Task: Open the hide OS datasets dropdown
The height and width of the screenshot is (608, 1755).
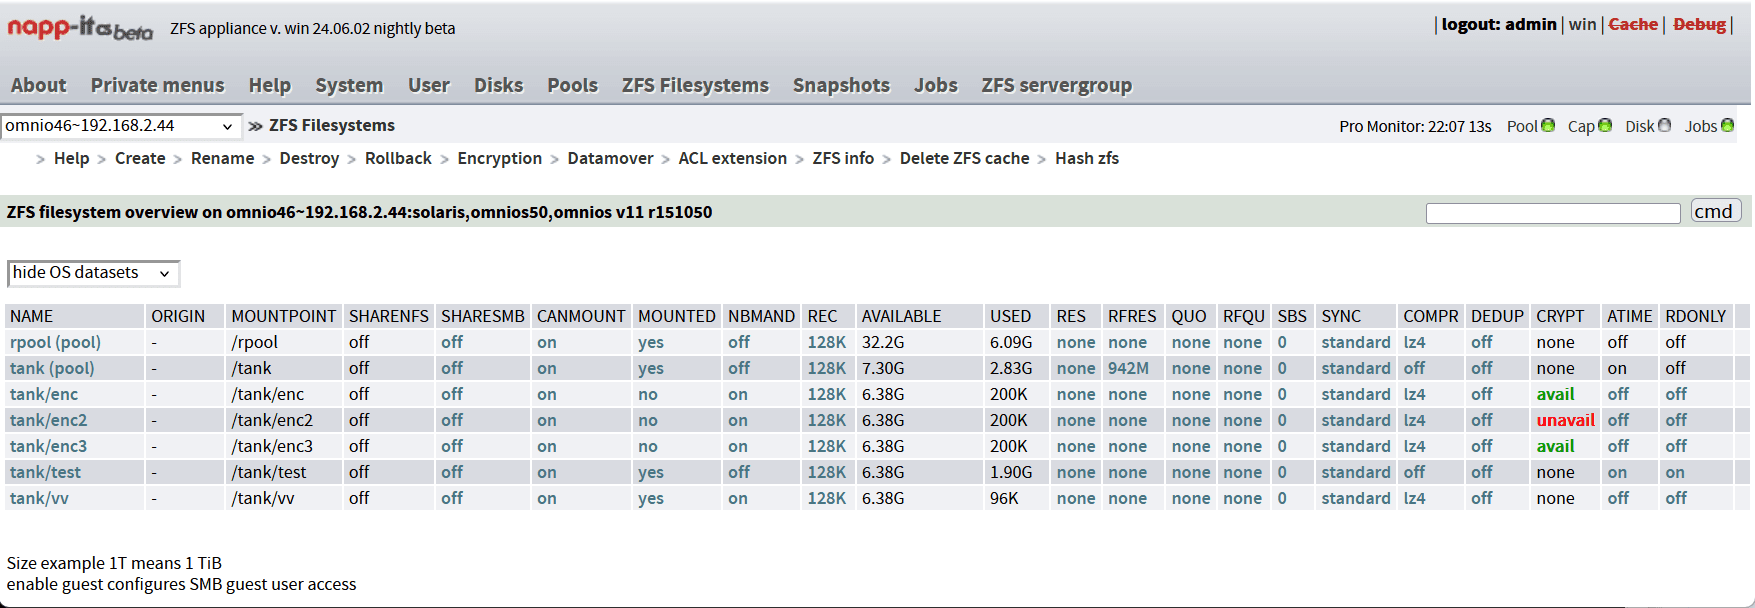Action: [x=93, y=273]
